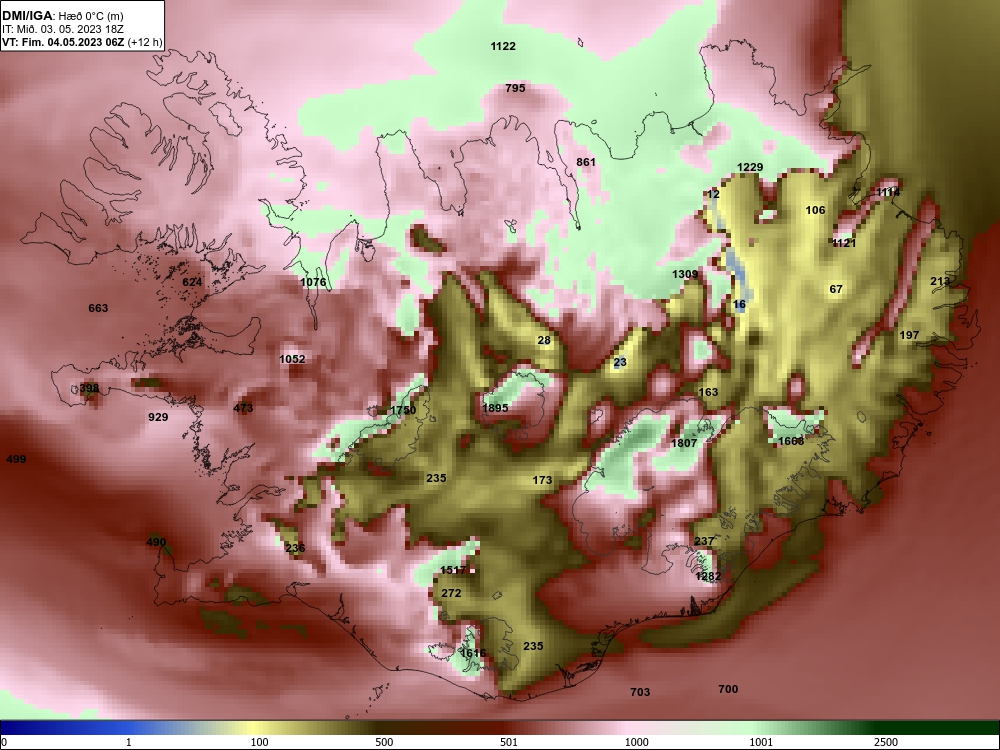Click the map value 1229
The image size is (1000, 750).
pos(750,167)
